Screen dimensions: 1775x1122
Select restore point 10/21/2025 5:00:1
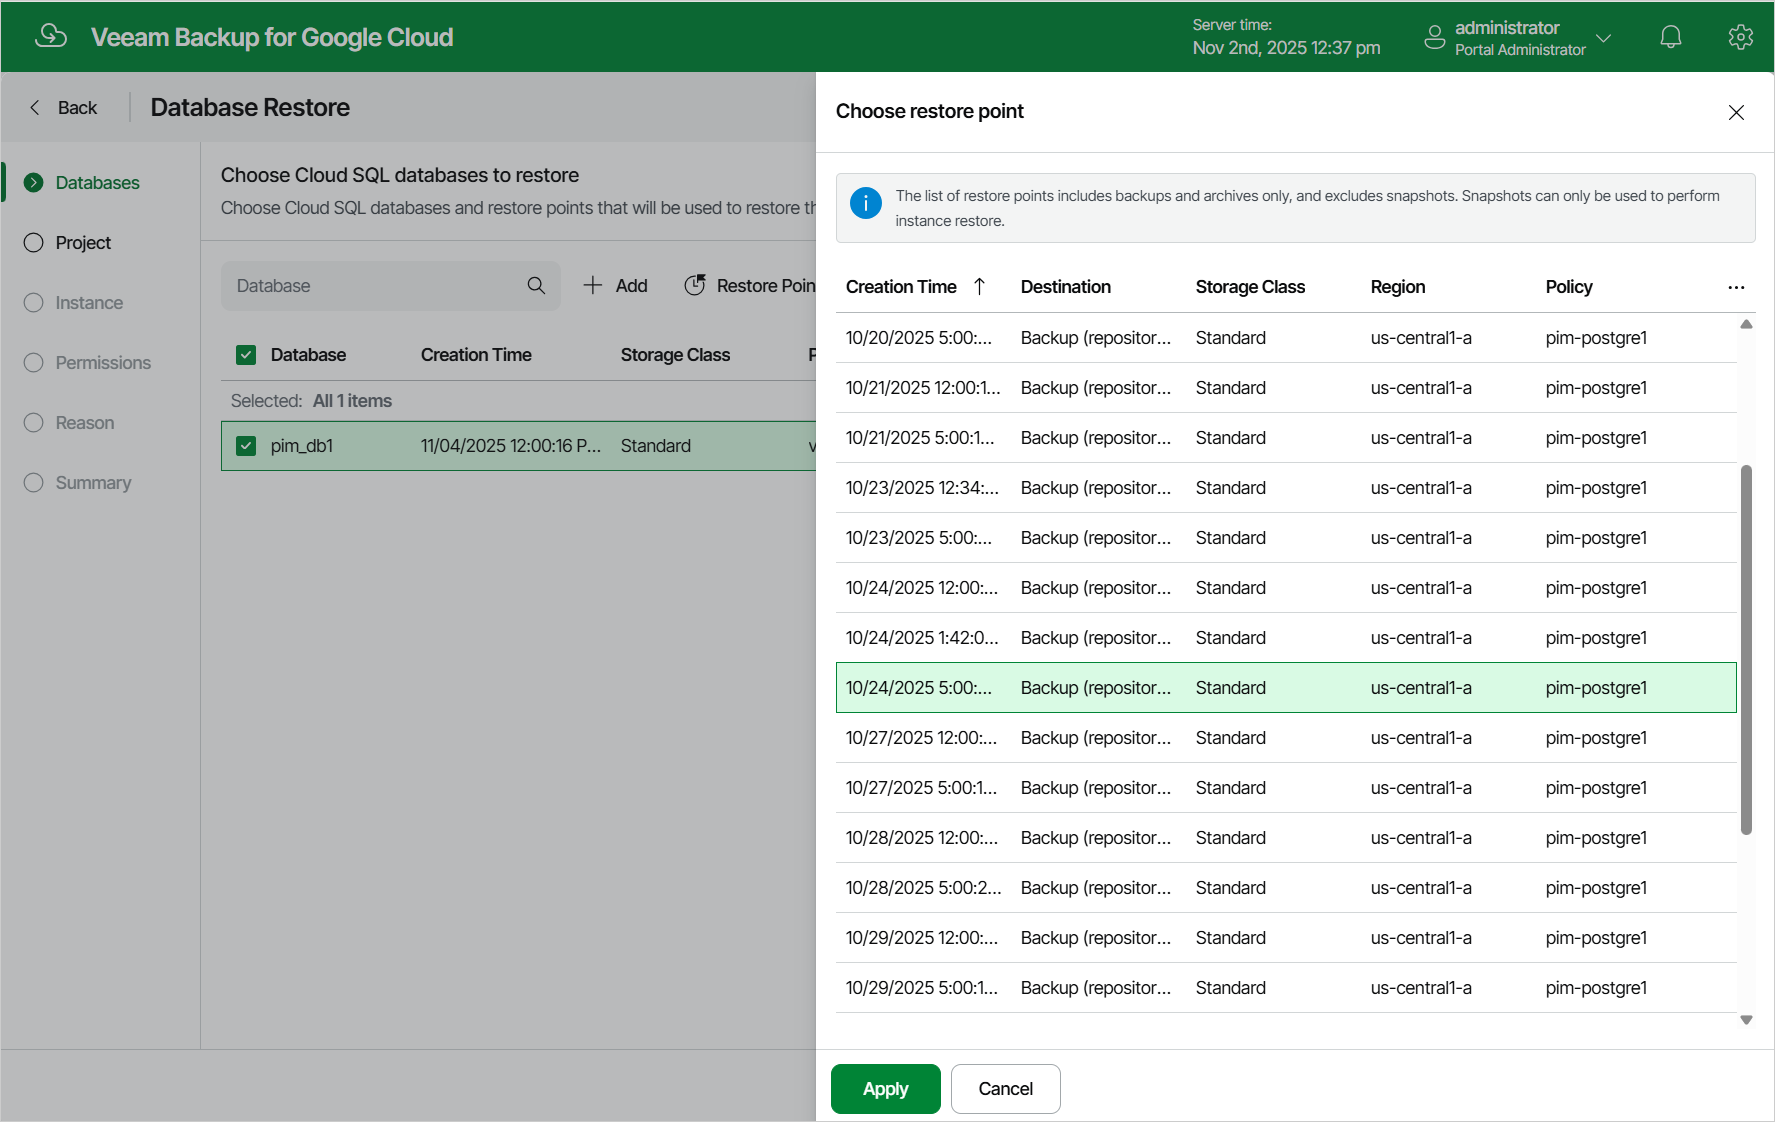(1286, 438)
